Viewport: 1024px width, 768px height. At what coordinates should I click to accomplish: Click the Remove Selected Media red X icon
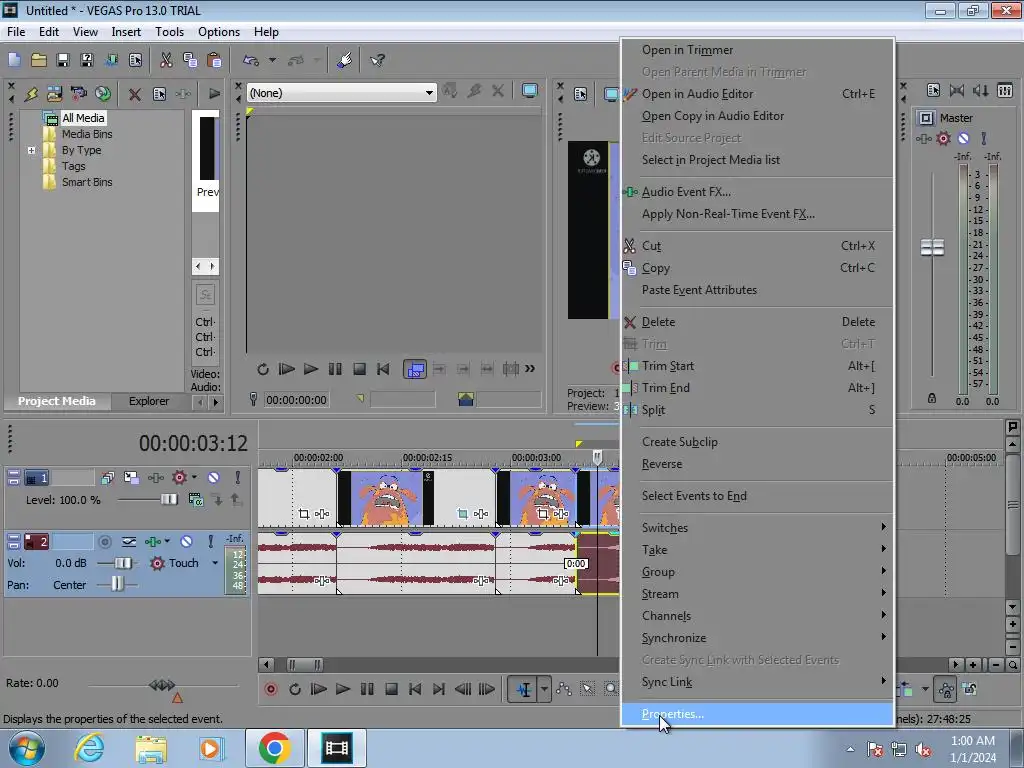point(135,94)
